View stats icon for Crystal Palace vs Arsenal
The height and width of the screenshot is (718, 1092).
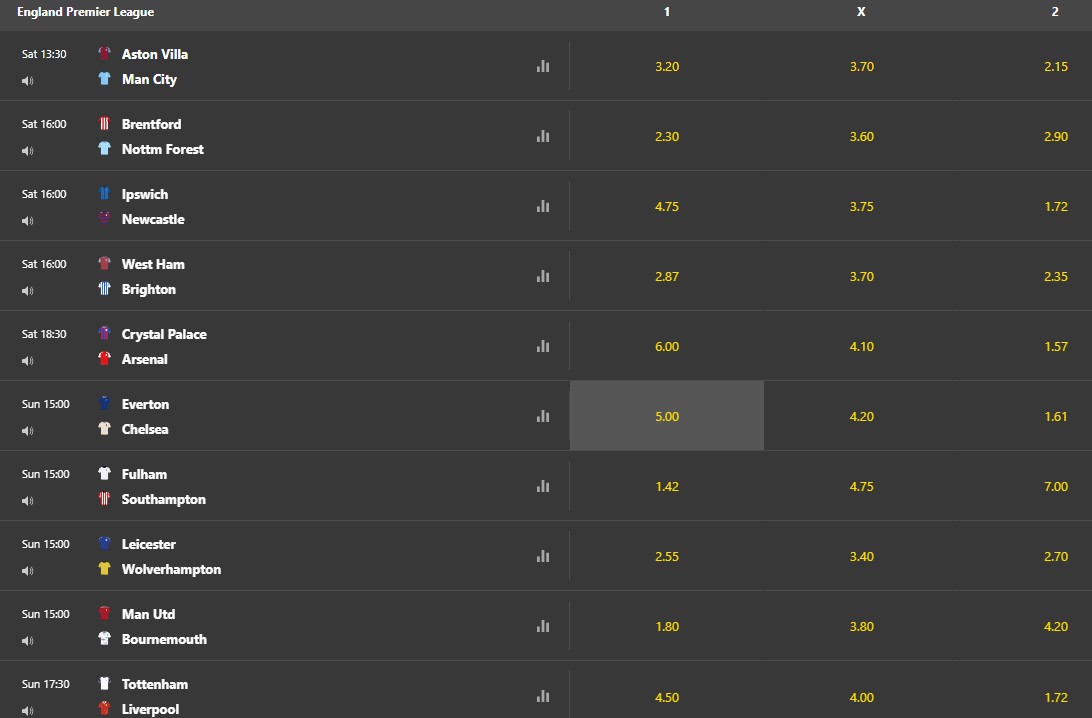(543, 346)
